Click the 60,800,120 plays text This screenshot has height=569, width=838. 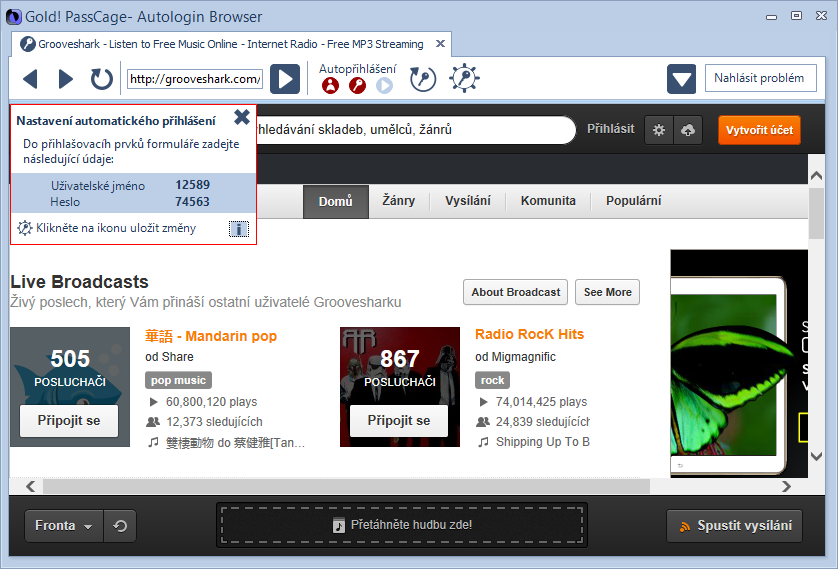point(212,402)
